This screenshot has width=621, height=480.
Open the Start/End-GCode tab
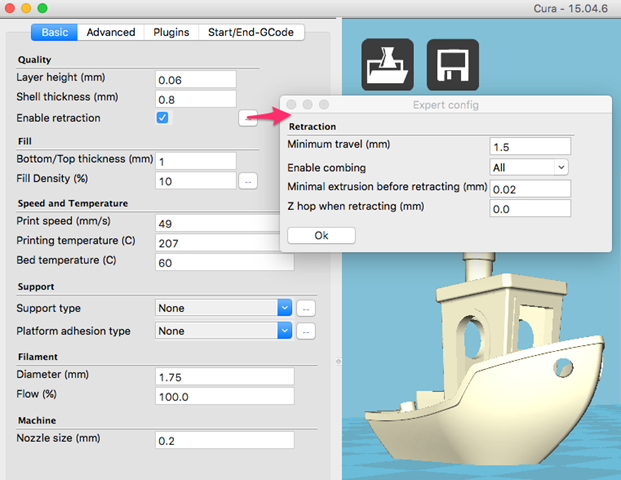point(251,32)
